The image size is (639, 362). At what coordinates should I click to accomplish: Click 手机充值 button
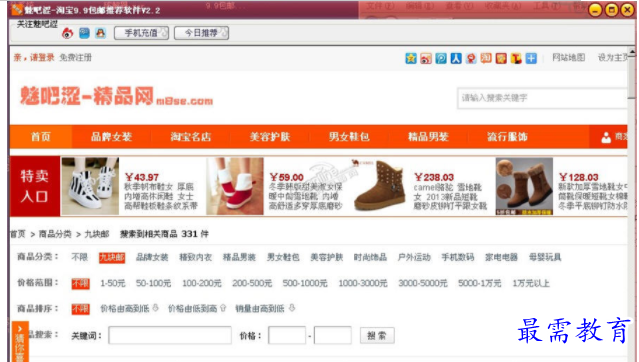click(141, 33)
